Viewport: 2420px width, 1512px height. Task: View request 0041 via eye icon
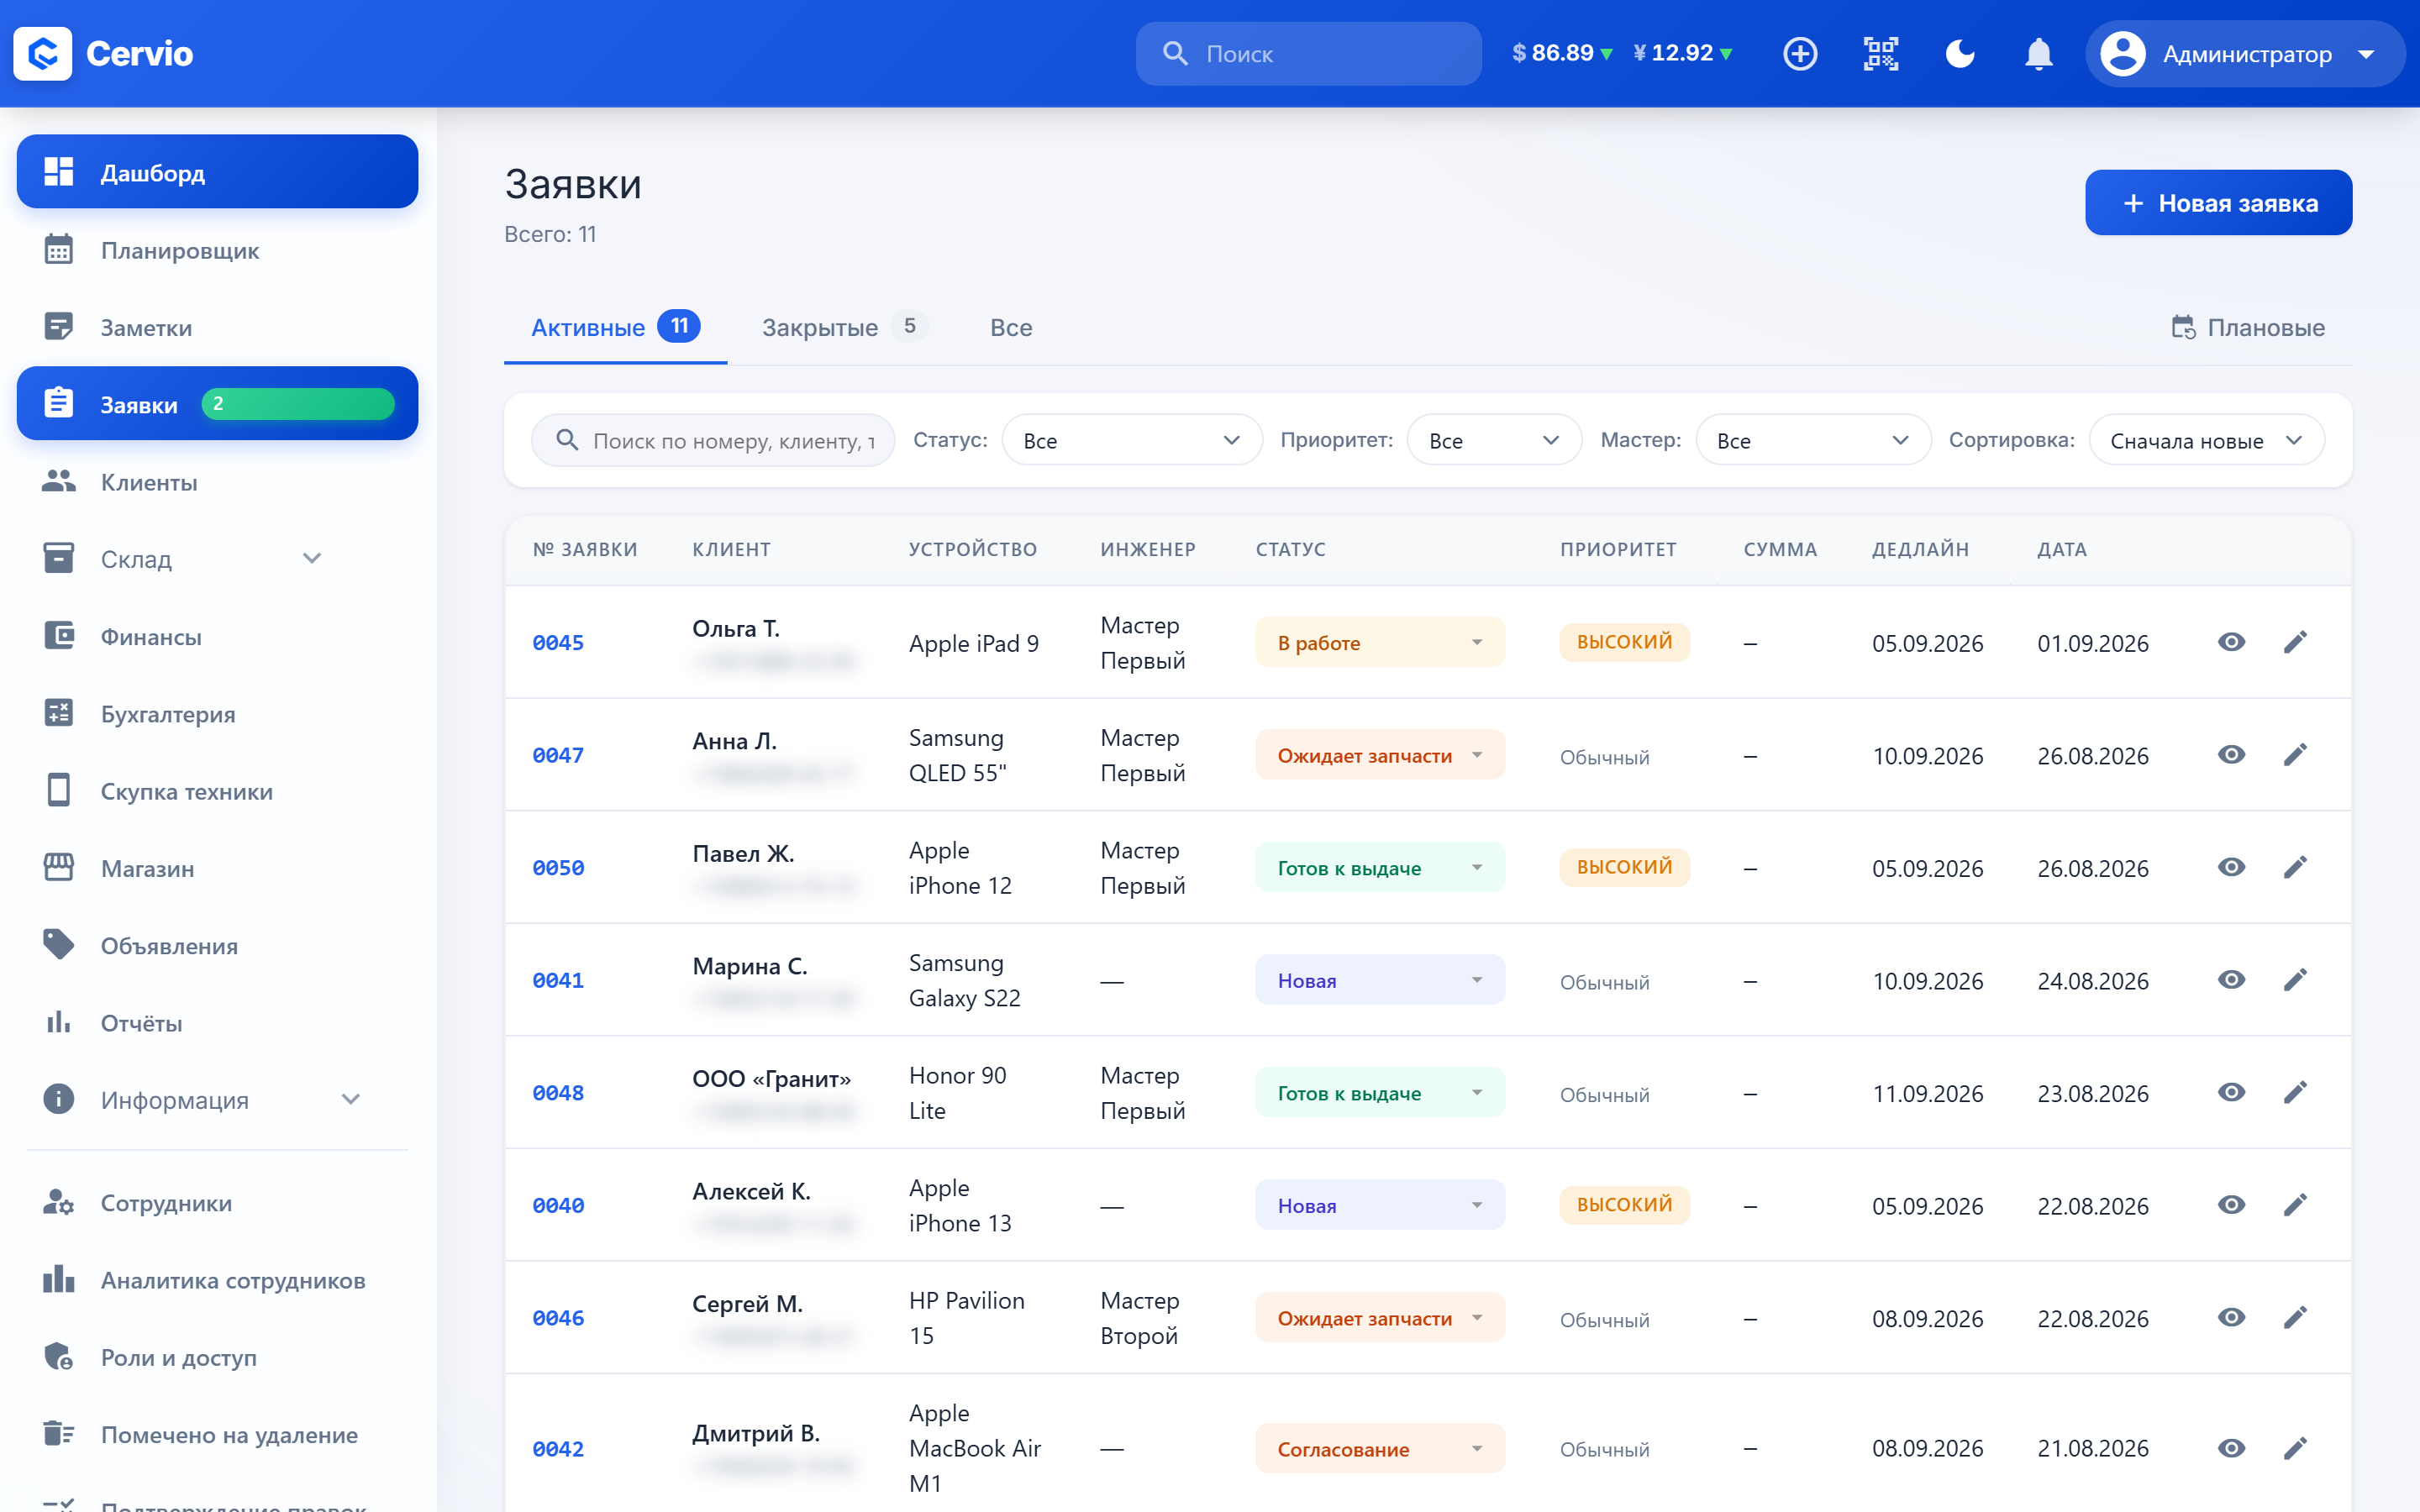[2231, 980]
